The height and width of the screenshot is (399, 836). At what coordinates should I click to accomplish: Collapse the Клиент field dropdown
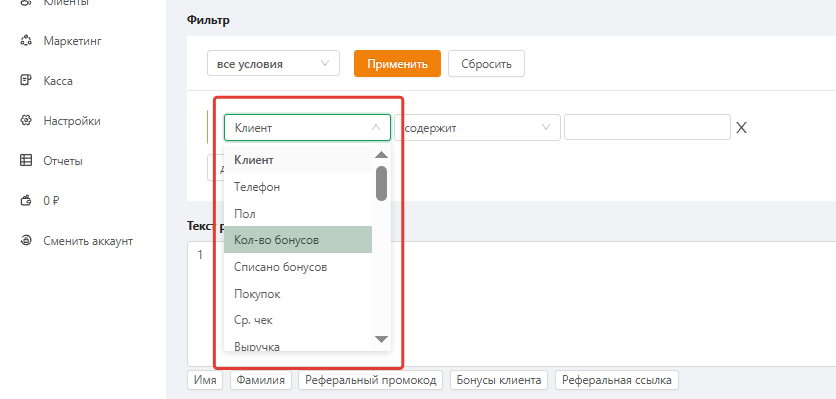tap(307, 127)
